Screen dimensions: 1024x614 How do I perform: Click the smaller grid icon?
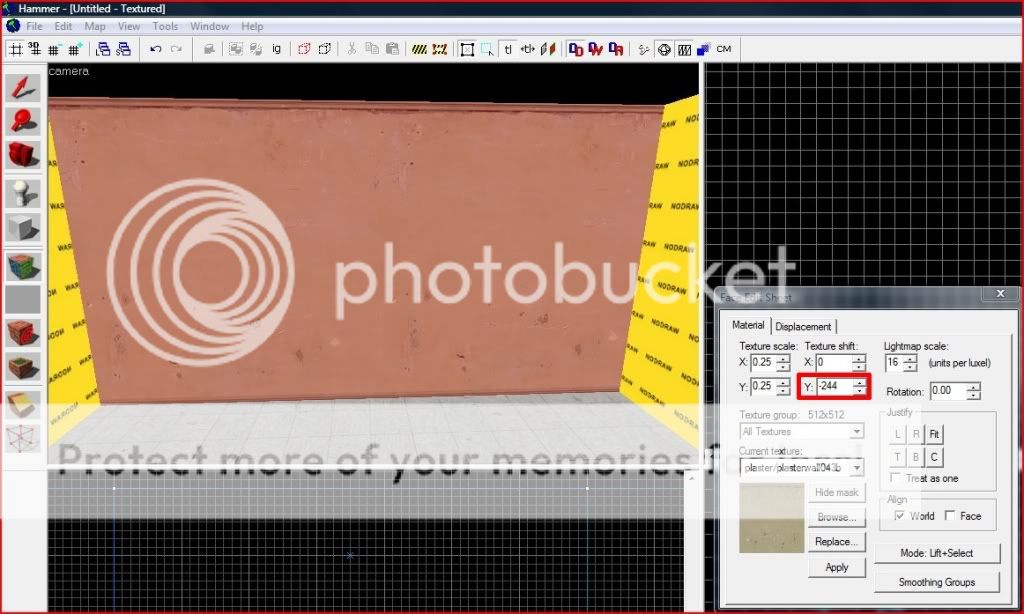coord(54,49)
